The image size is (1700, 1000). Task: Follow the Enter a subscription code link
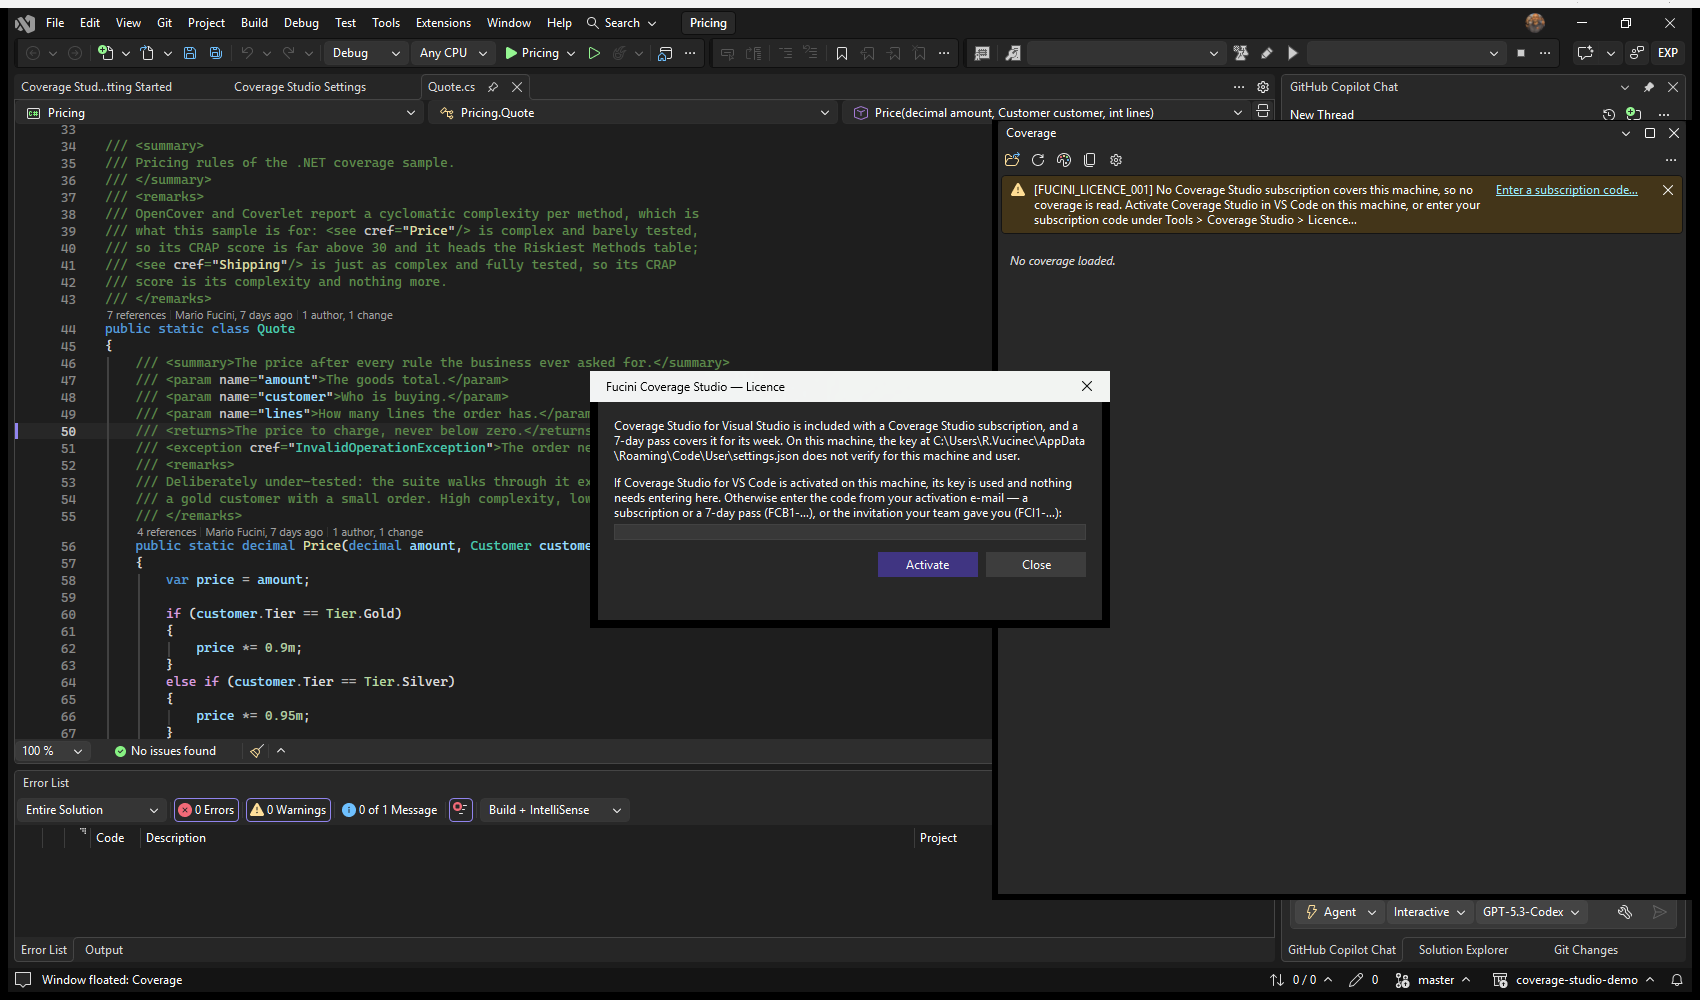click(x=1566, y=190)
